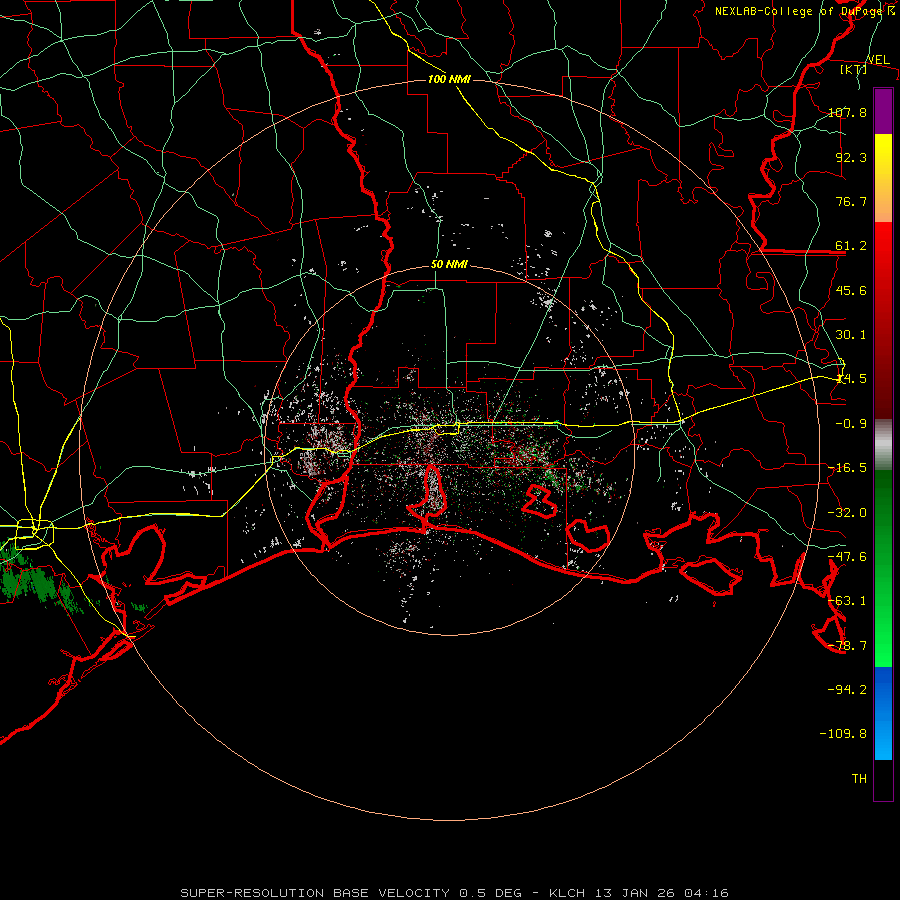Click the 92.3 scale value
The height and width of the screenshot is (900, 900).
pyautogui.click(x=851, y=157)
